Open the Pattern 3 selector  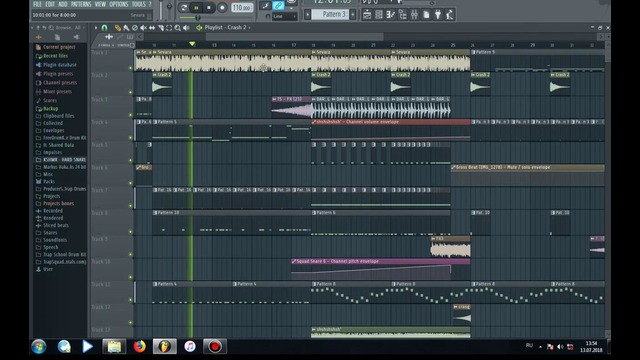pos(331,15)
